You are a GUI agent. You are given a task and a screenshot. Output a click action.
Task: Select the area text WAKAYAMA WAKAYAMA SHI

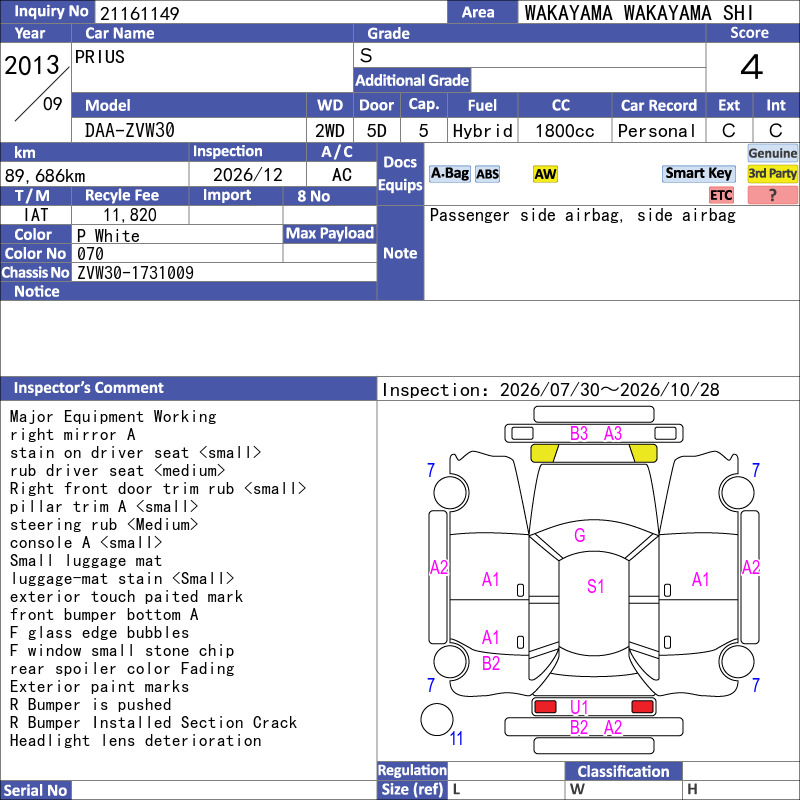pyautogui.click(x=639, y=13)
